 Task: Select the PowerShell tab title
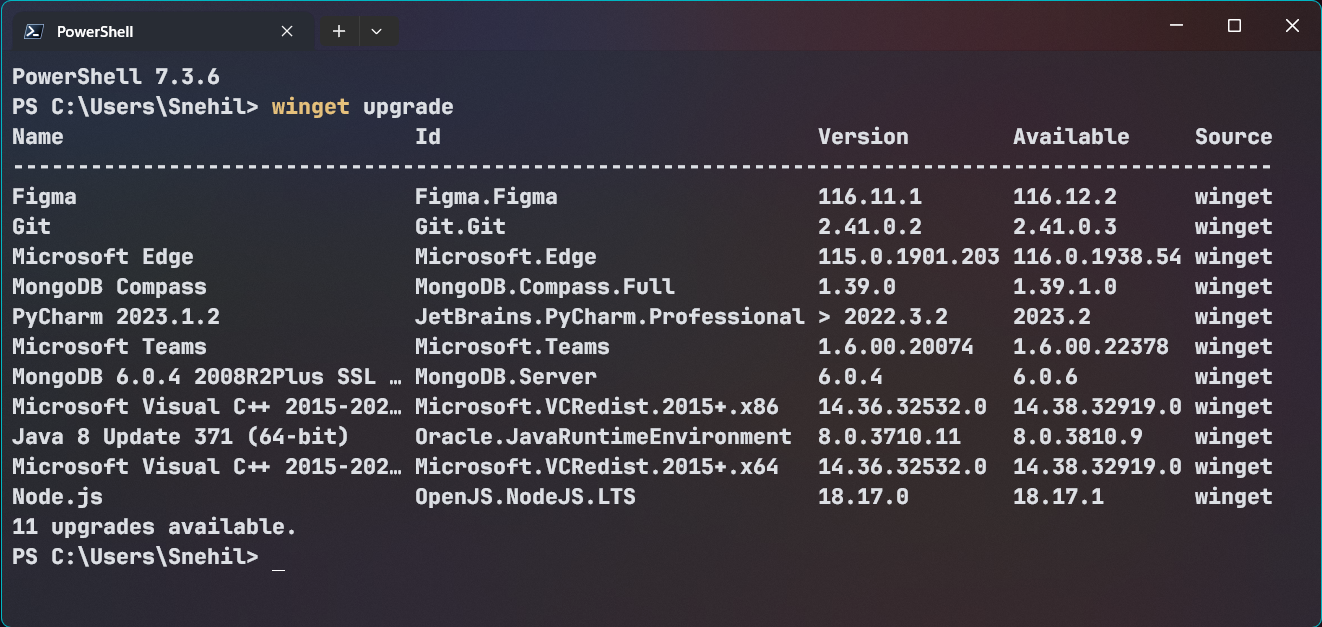tap(95, 31)
